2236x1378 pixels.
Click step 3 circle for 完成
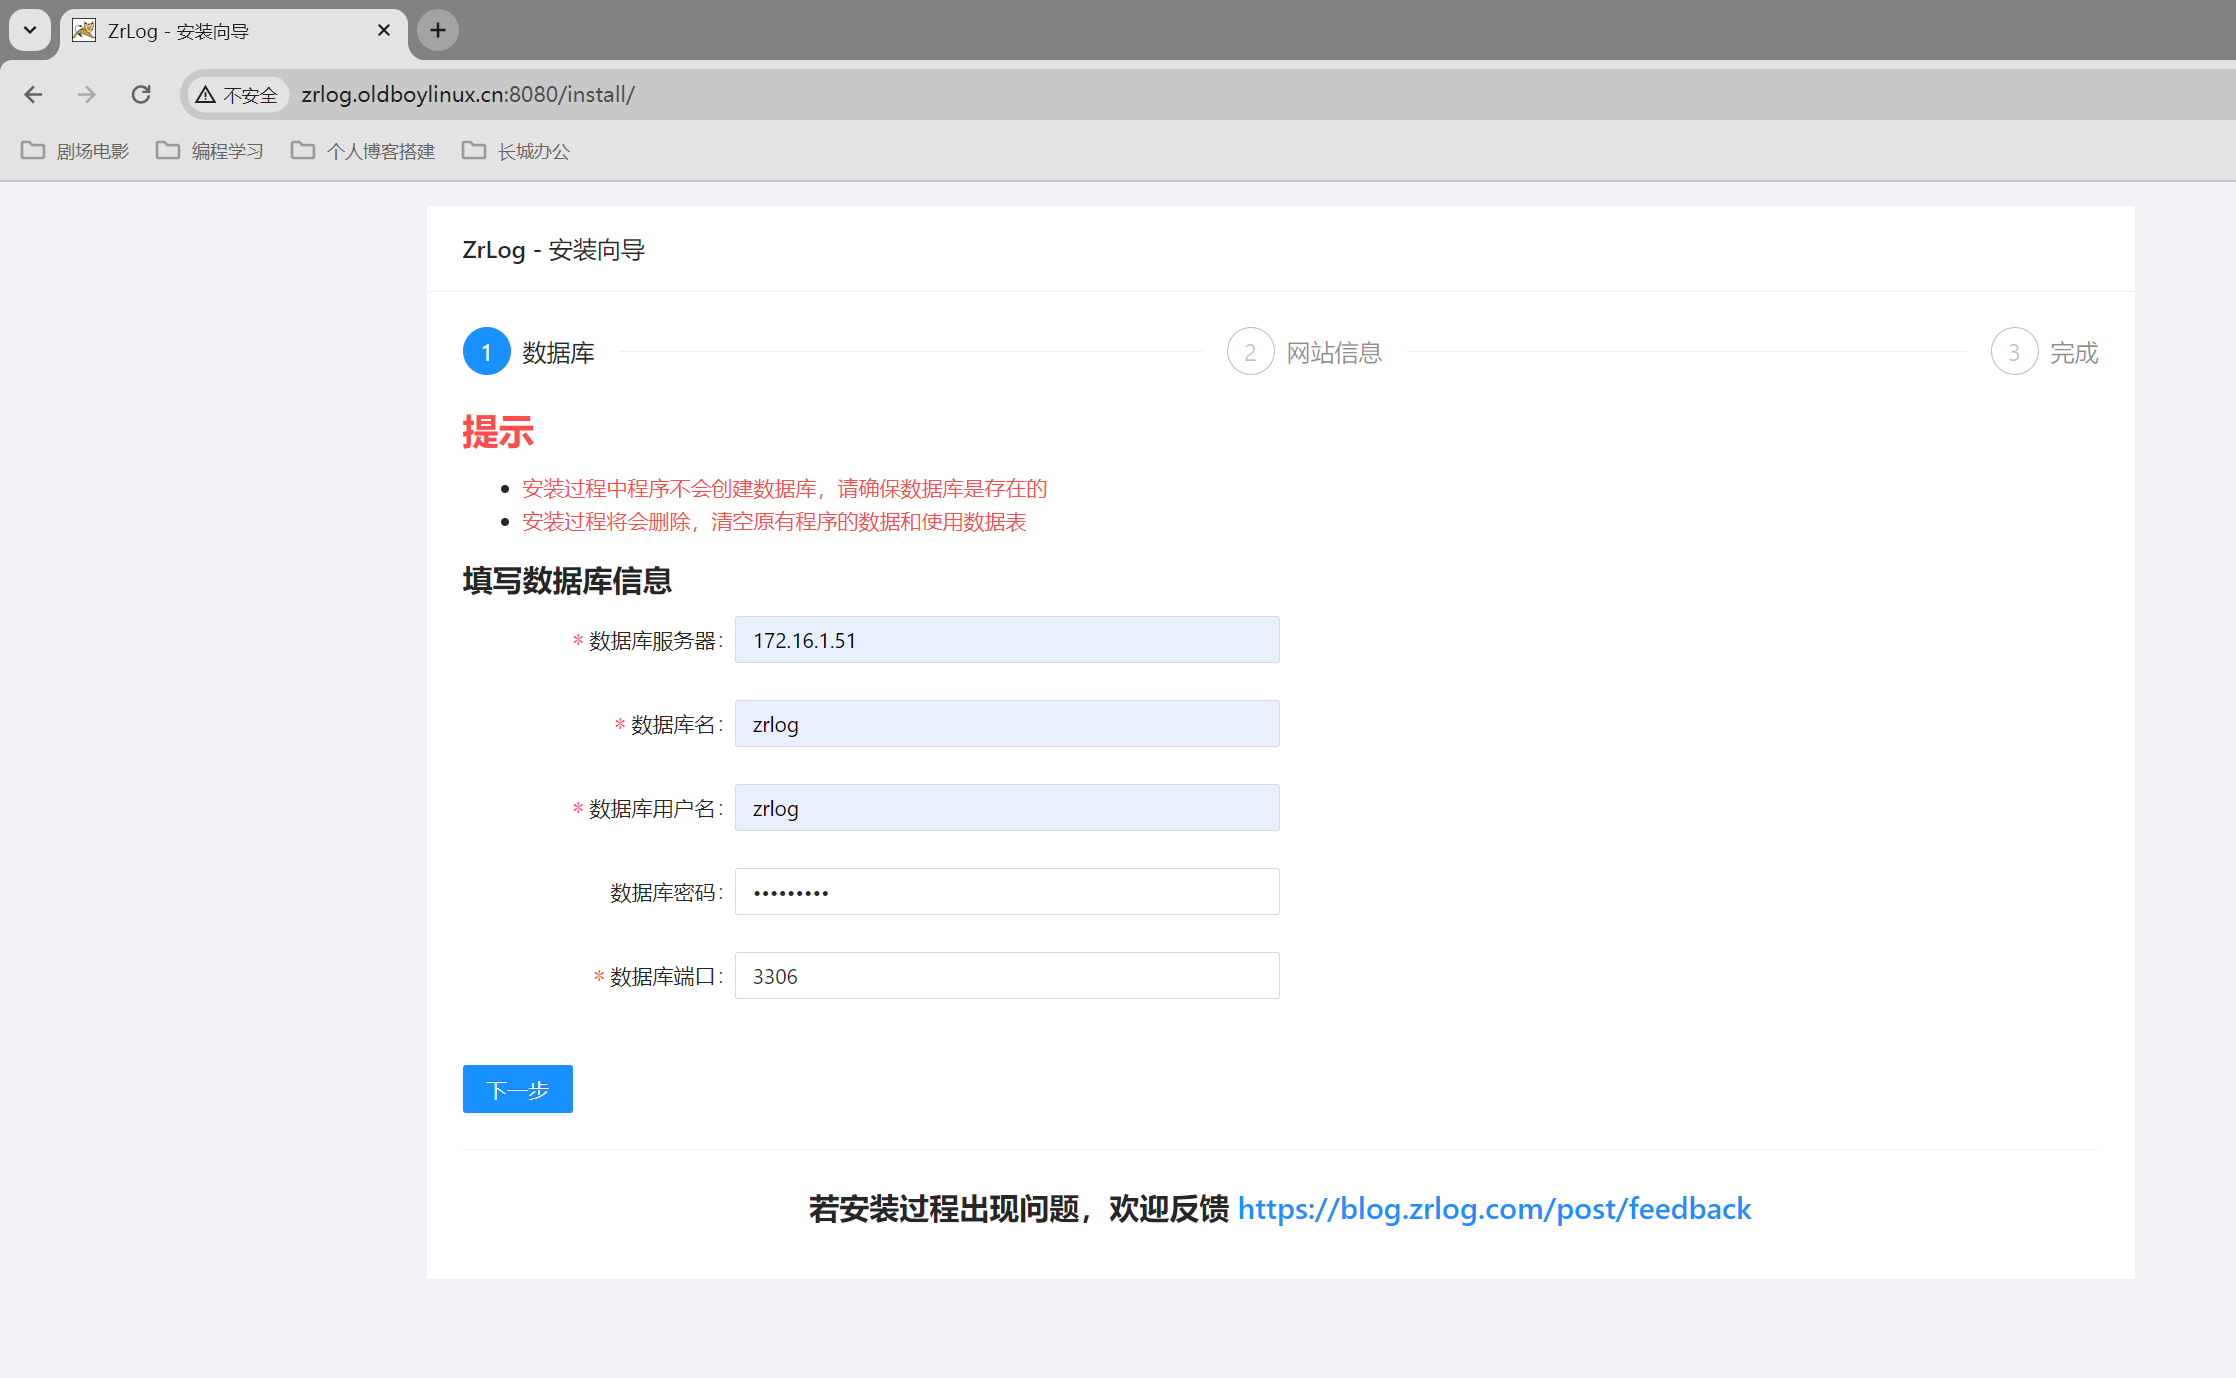click(2015, 352)
